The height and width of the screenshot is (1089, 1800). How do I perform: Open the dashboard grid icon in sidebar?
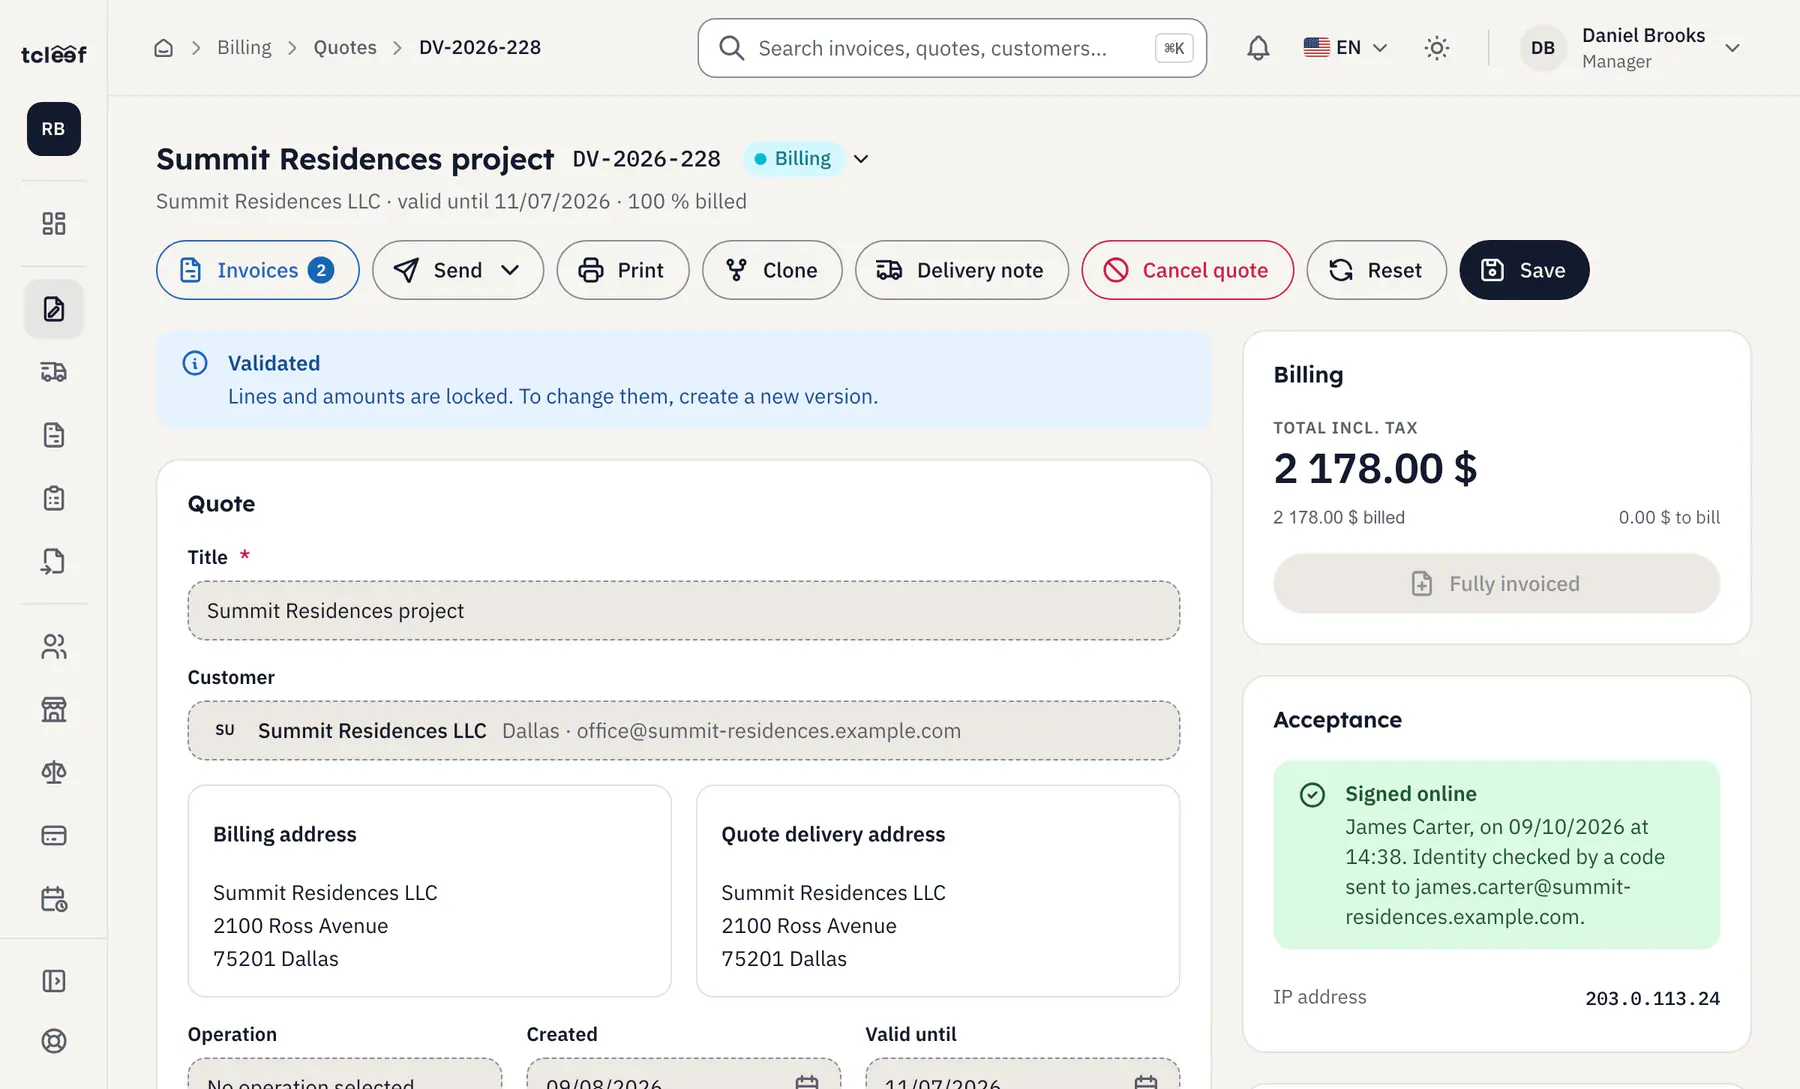click(x=54, y=223)
